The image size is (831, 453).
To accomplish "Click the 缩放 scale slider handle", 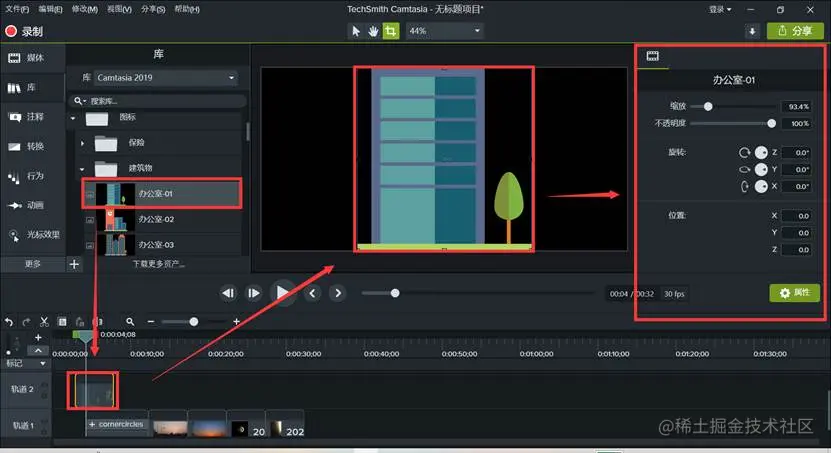I will pyautogui.click(x=708, y=106).
